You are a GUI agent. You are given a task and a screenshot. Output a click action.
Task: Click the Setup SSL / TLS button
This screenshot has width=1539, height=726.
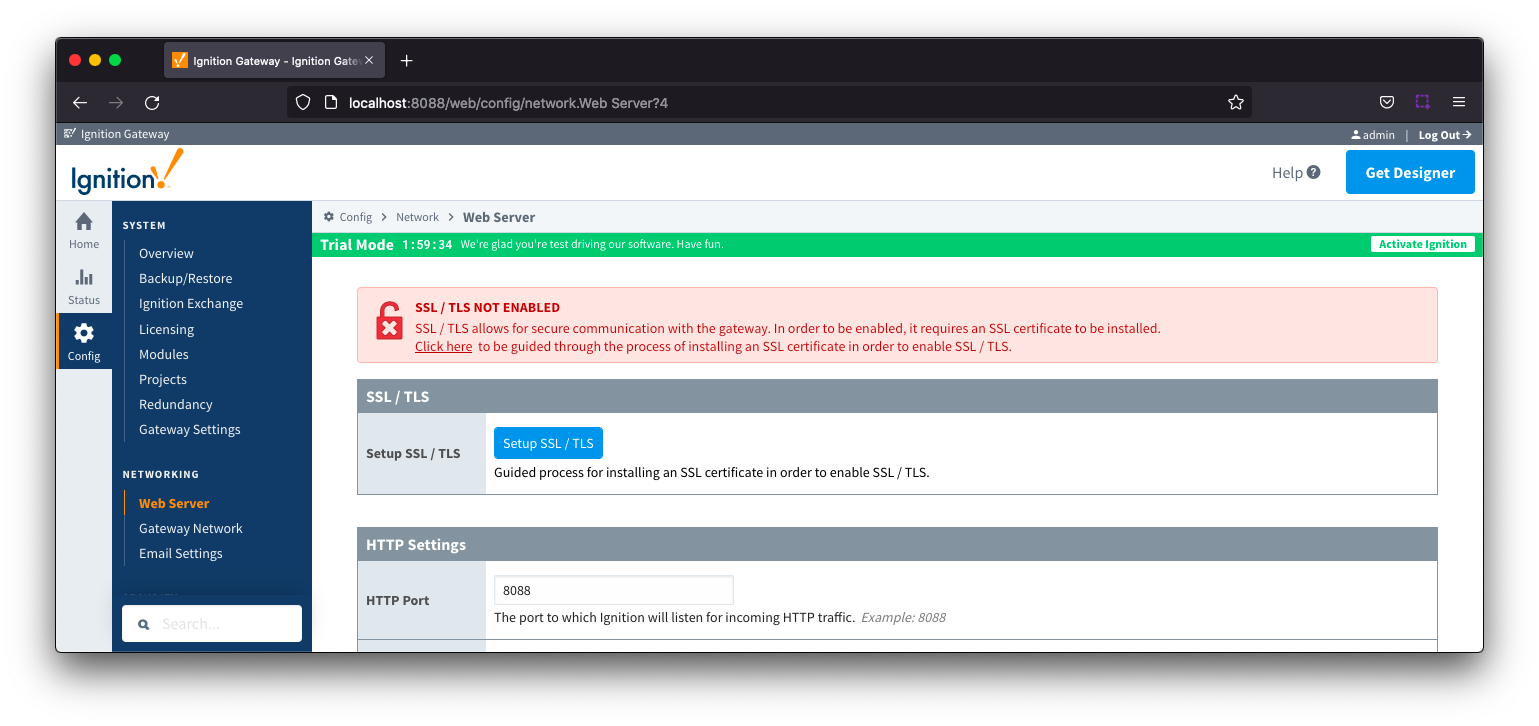[548, 443]
